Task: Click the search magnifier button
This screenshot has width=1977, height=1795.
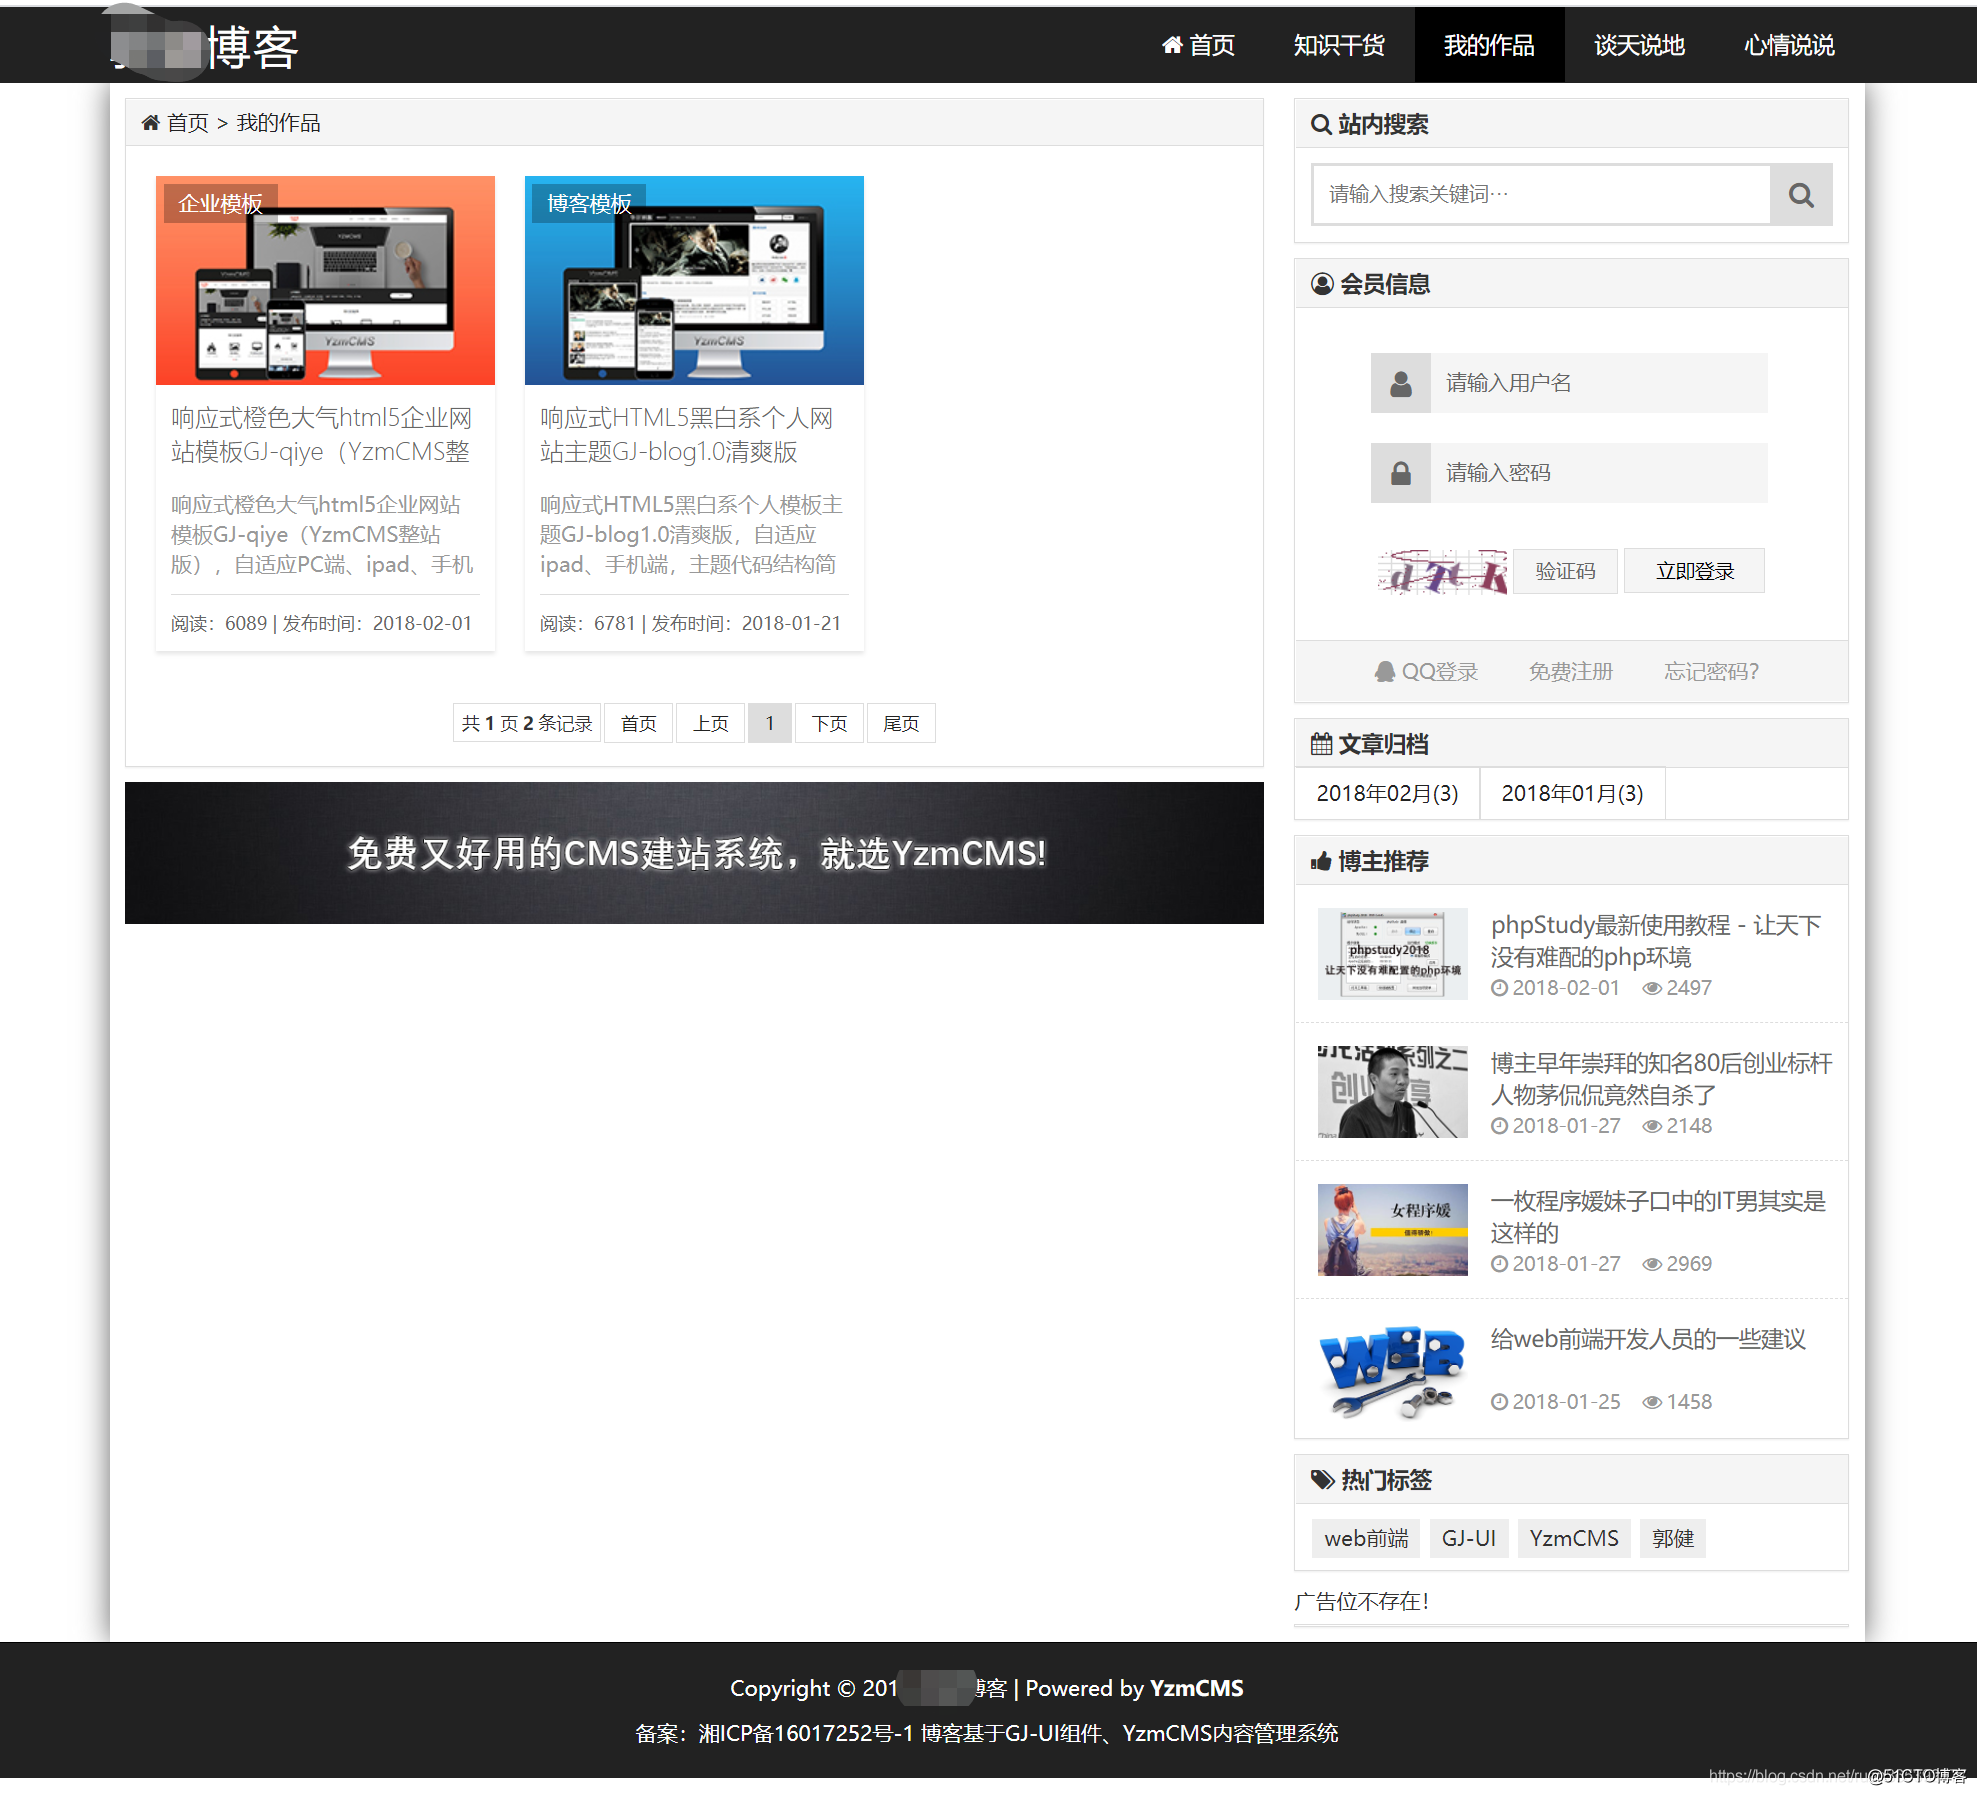Action: 1800,195
